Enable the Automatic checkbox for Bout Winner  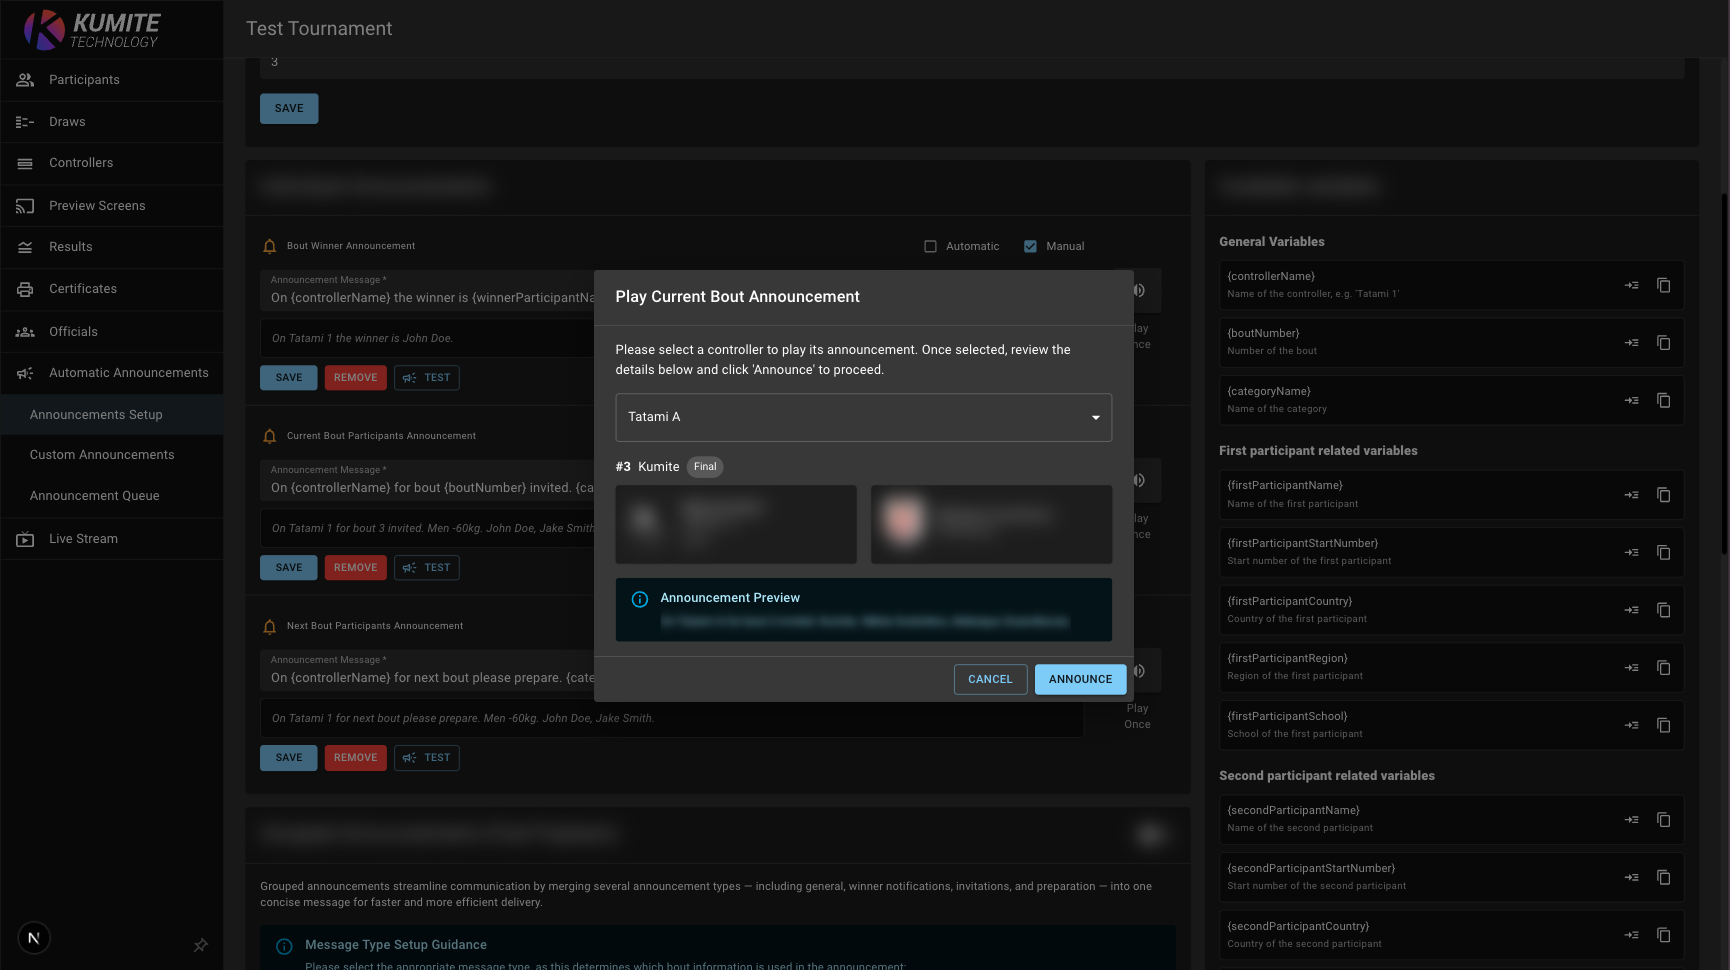click(x=930, y=246)
